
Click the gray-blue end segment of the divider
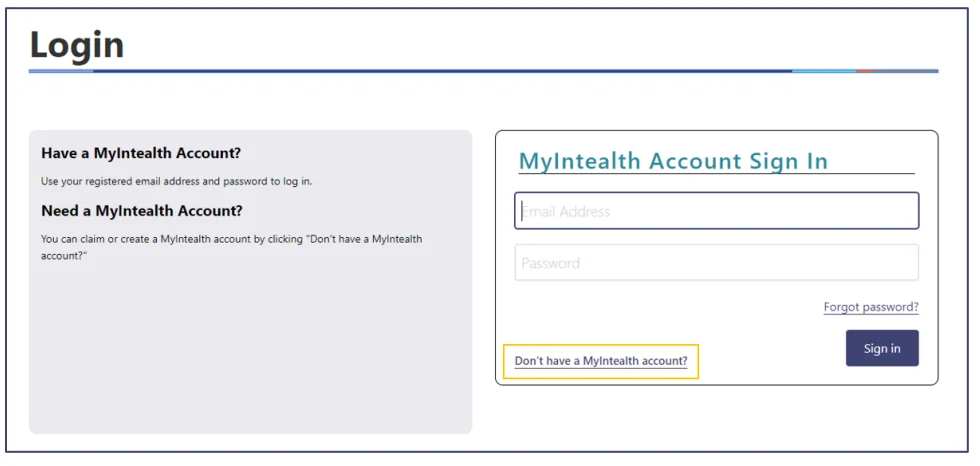pyautogui.click(x=907, y=71)
